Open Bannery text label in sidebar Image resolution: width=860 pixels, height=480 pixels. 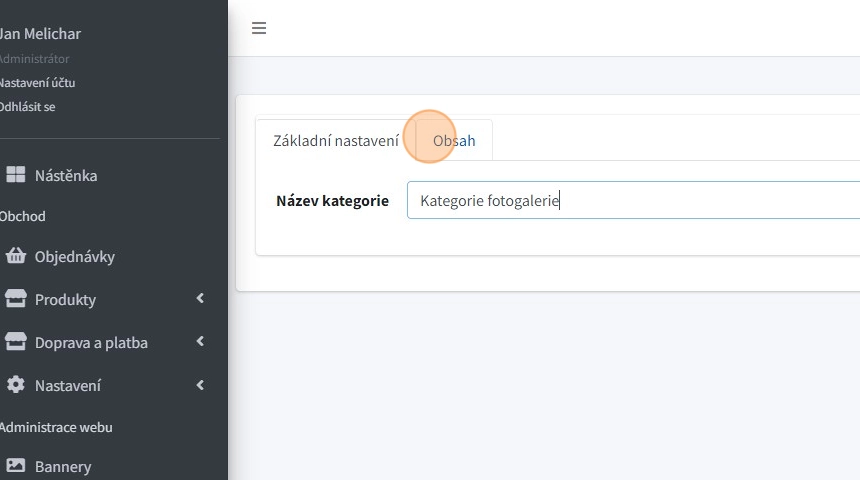click(x=63, y=466)
